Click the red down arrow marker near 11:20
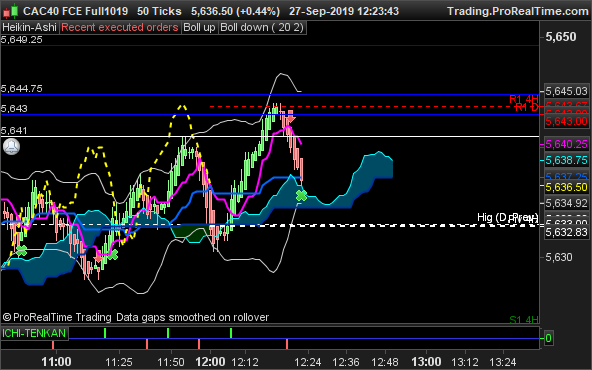Screen dimensions: 592x370 click(x=98, y=257)
